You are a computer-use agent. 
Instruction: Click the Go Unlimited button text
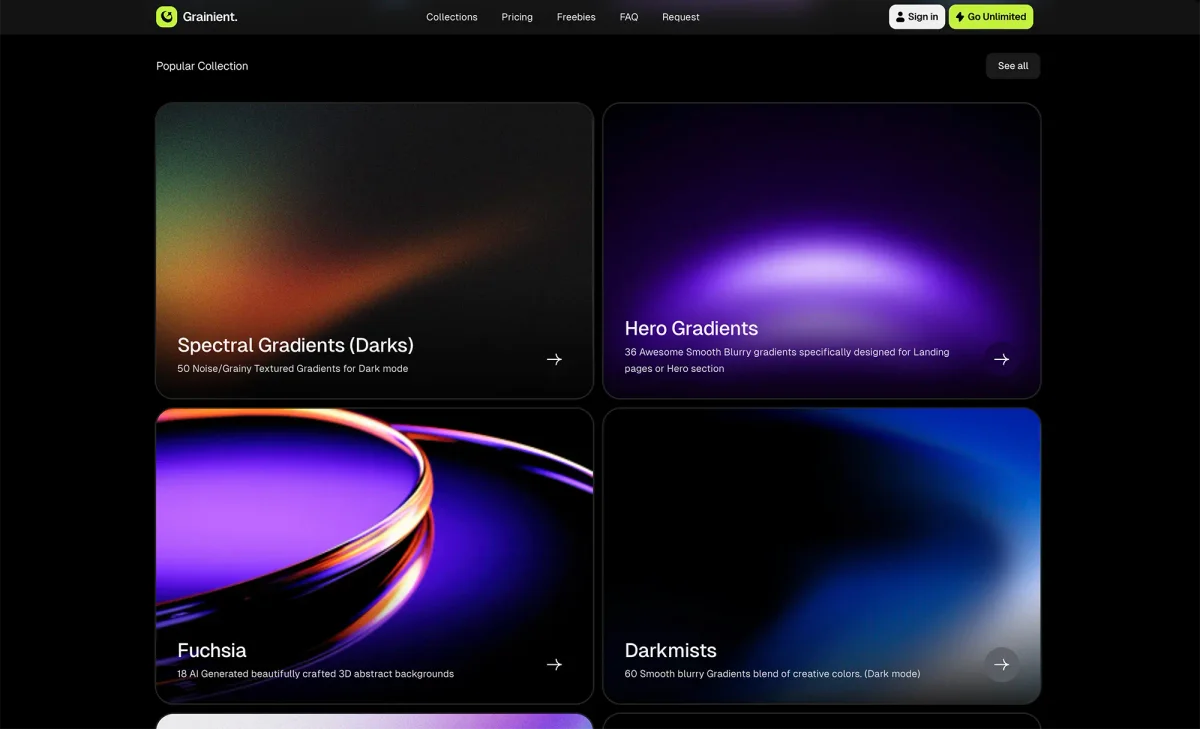(996, 17)
